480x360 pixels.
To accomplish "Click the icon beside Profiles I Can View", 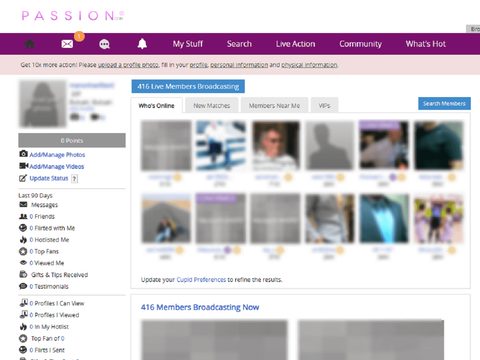I will 23,303.
